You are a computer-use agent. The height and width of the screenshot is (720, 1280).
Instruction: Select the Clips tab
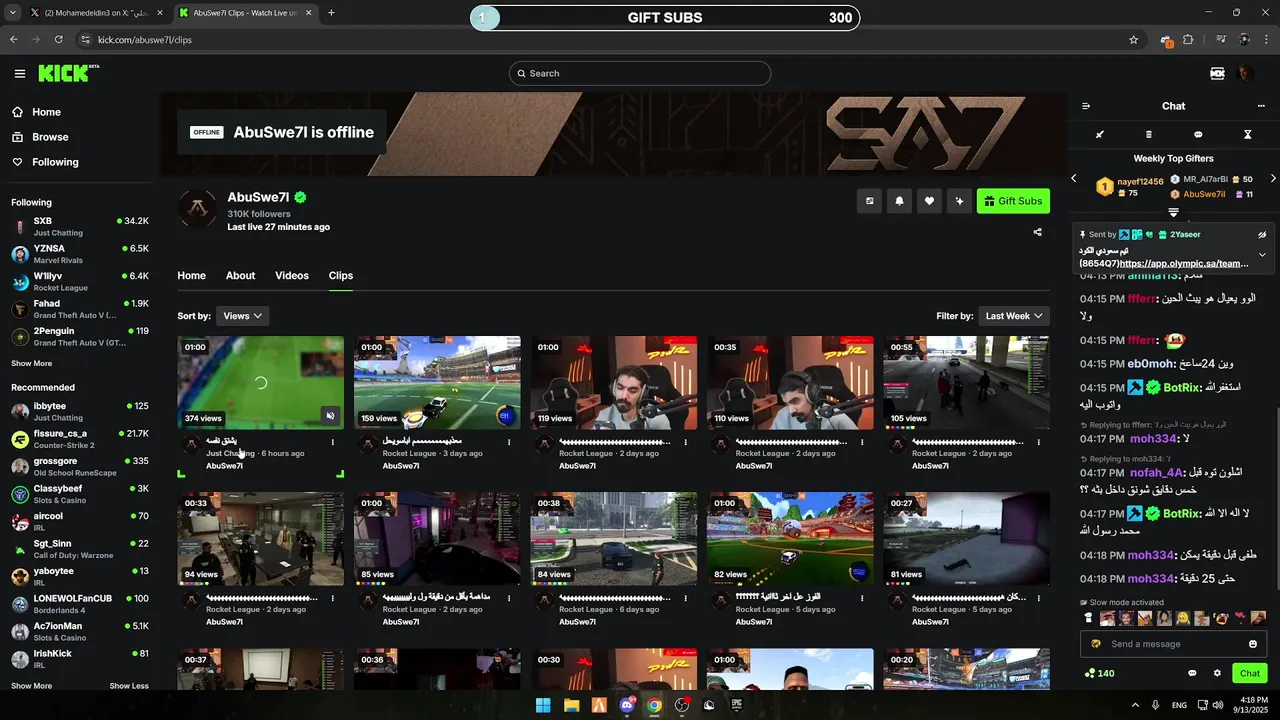[x=341, y=276]
